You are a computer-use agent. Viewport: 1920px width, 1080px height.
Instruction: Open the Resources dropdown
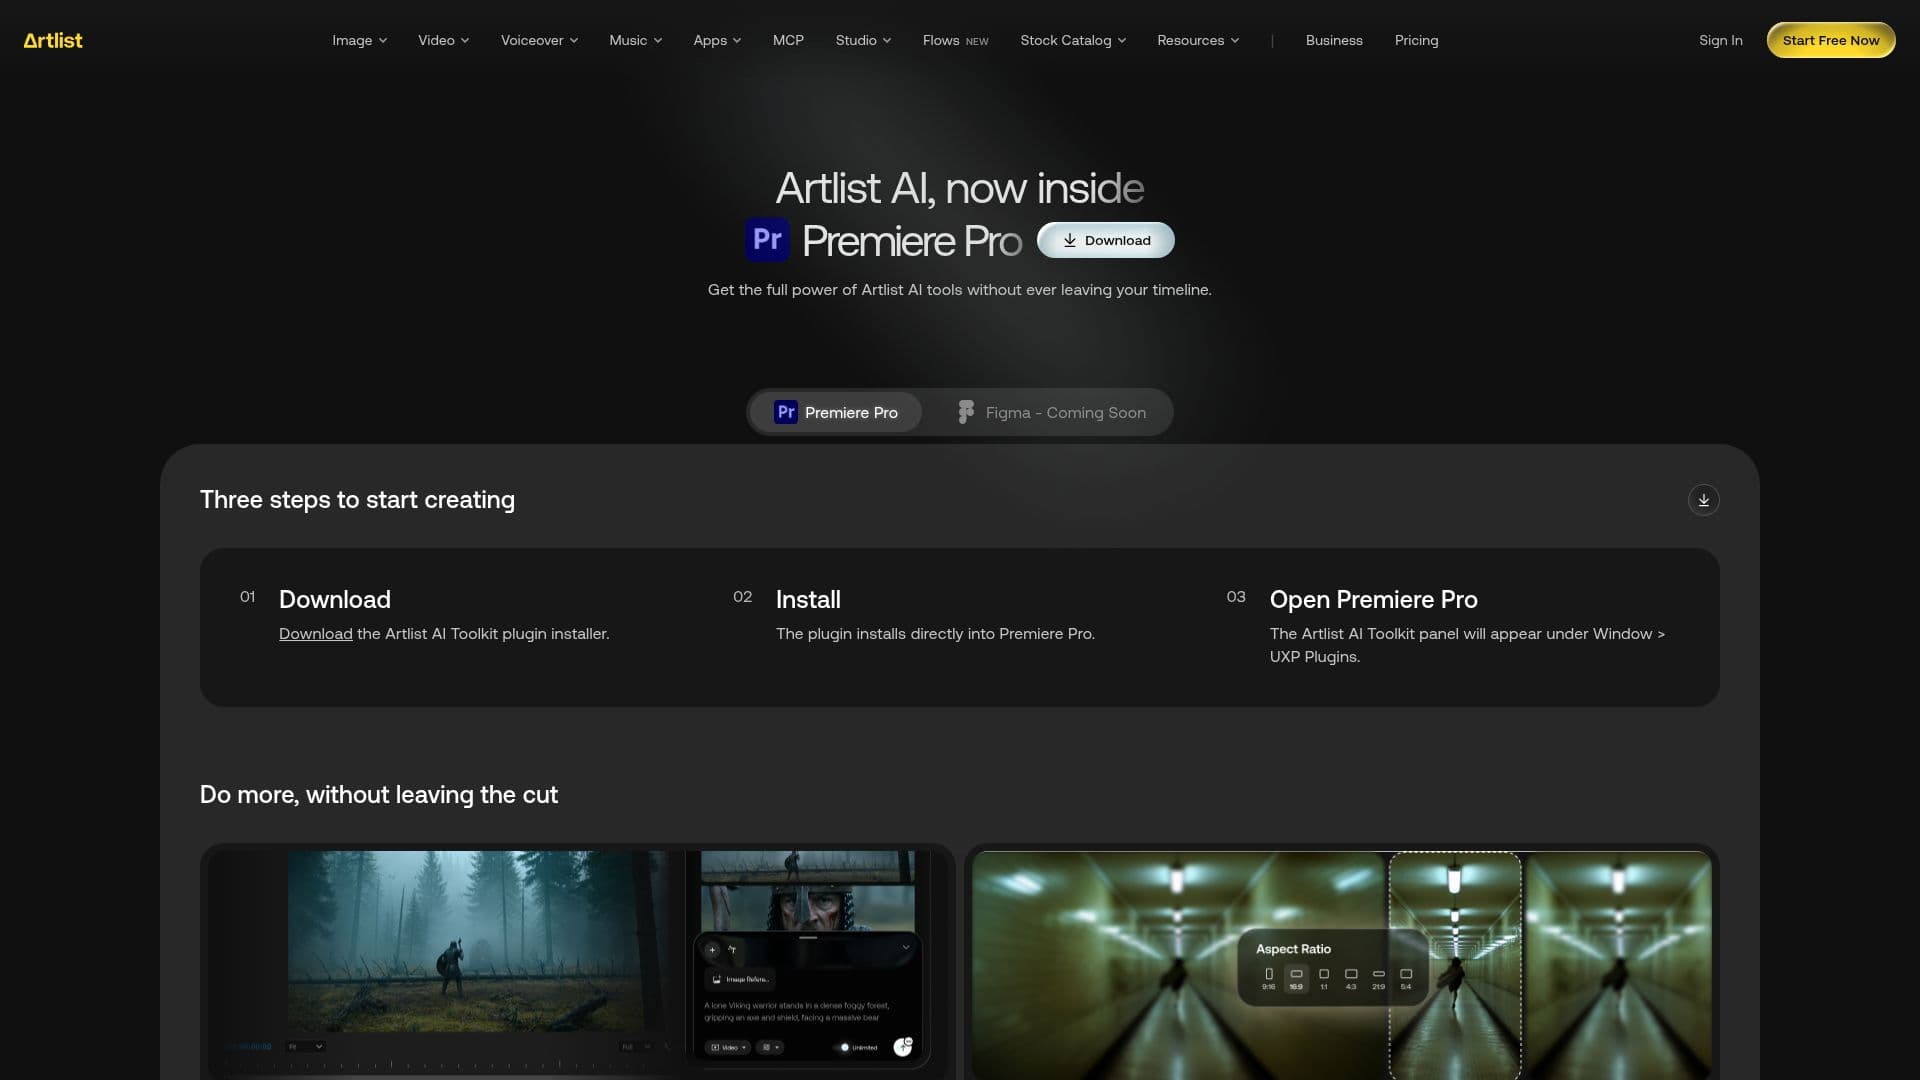[1198, 40]
